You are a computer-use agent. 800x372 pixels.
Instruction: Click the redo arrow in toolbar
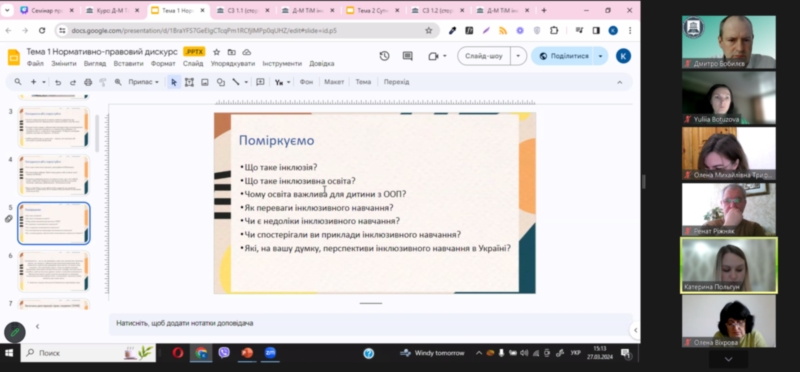pos(73,82)
